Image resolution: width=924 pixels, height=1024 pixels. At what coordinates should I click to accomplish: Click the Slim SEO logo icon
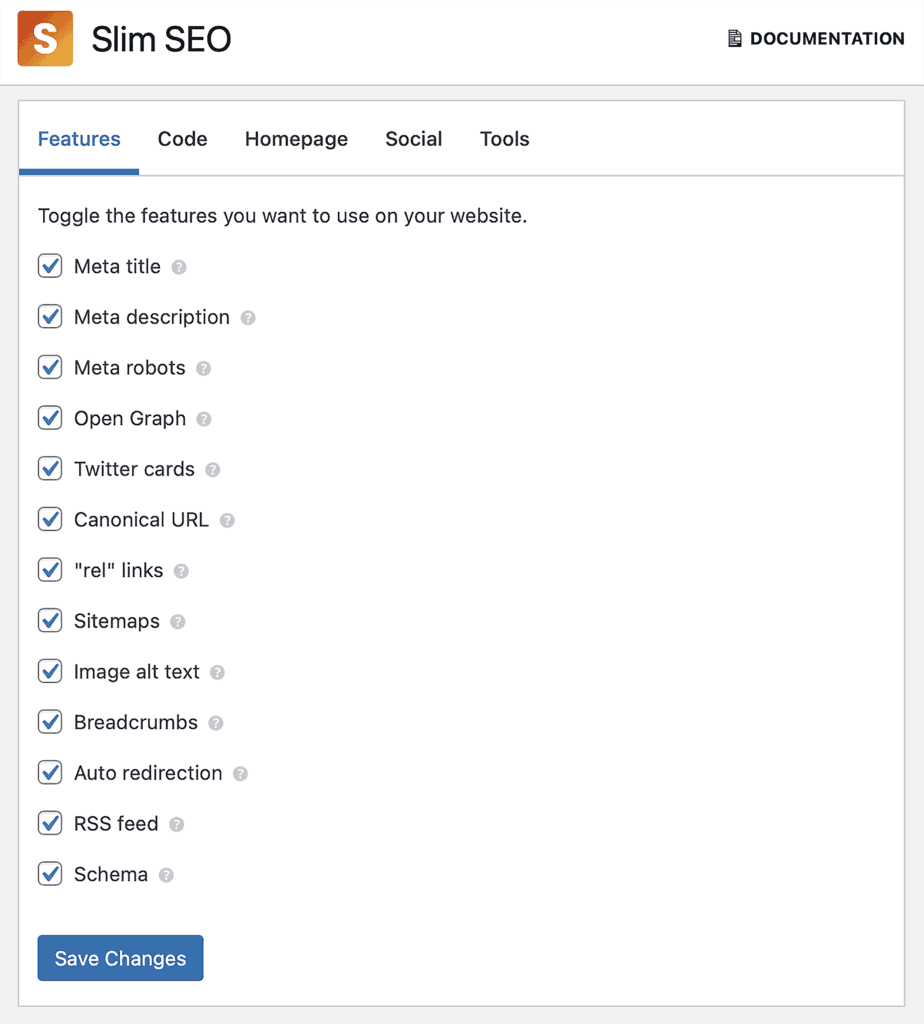click(x=45, y=39)
